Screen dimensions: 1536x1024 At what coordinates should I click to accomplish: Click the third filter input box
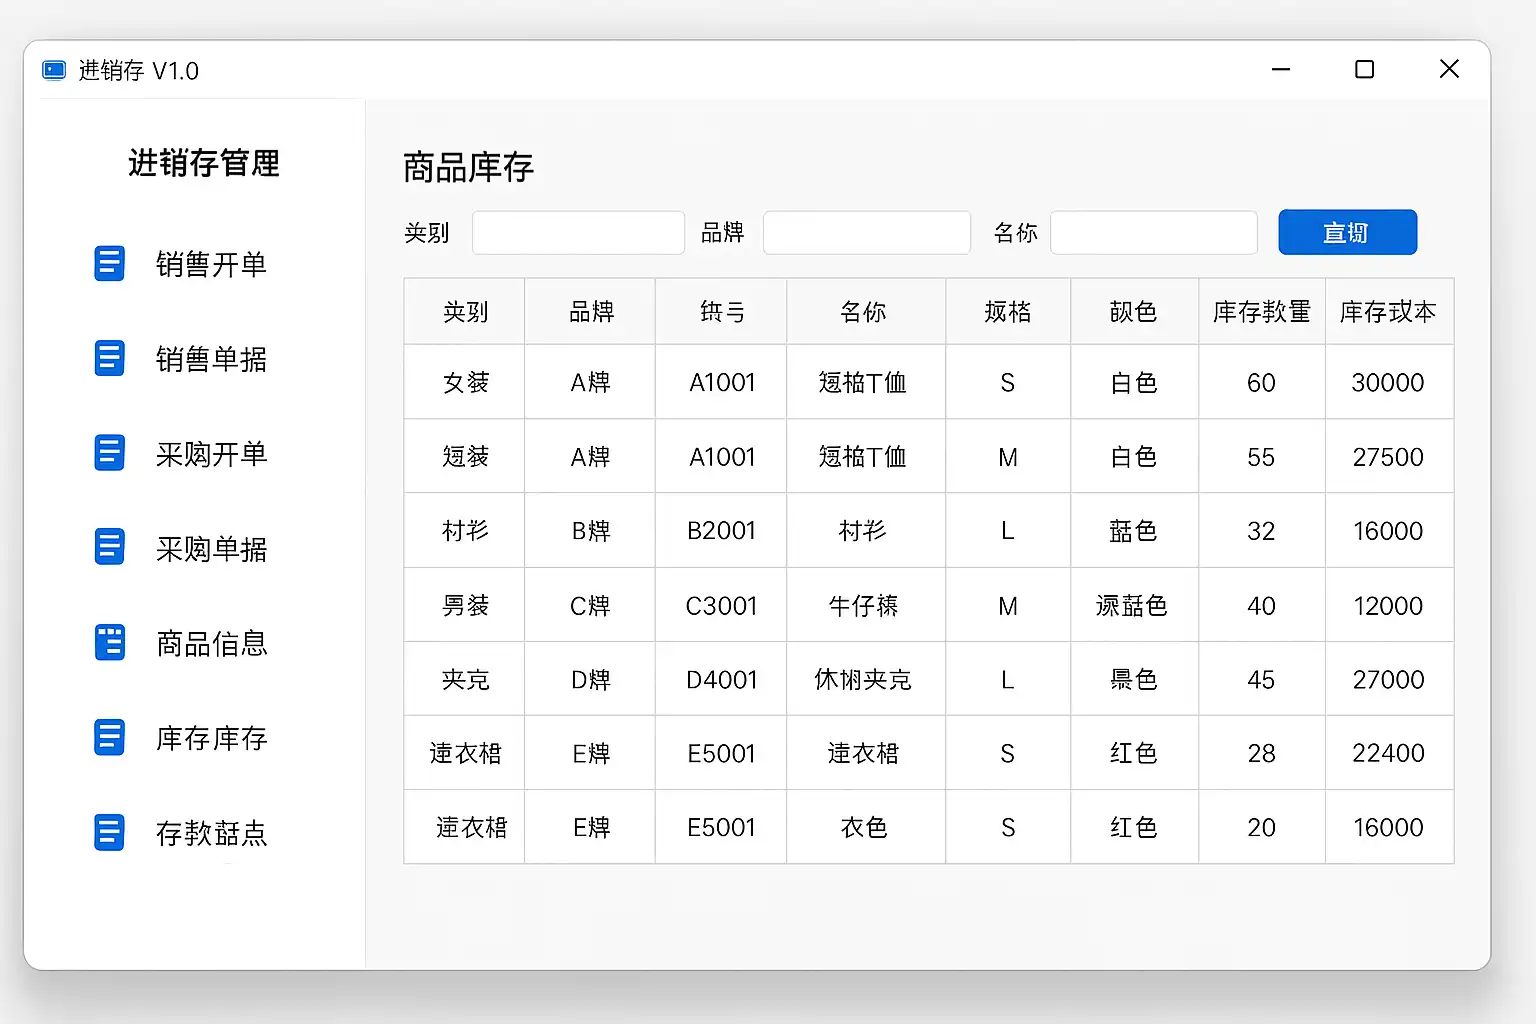click(x=1153, y=233)
